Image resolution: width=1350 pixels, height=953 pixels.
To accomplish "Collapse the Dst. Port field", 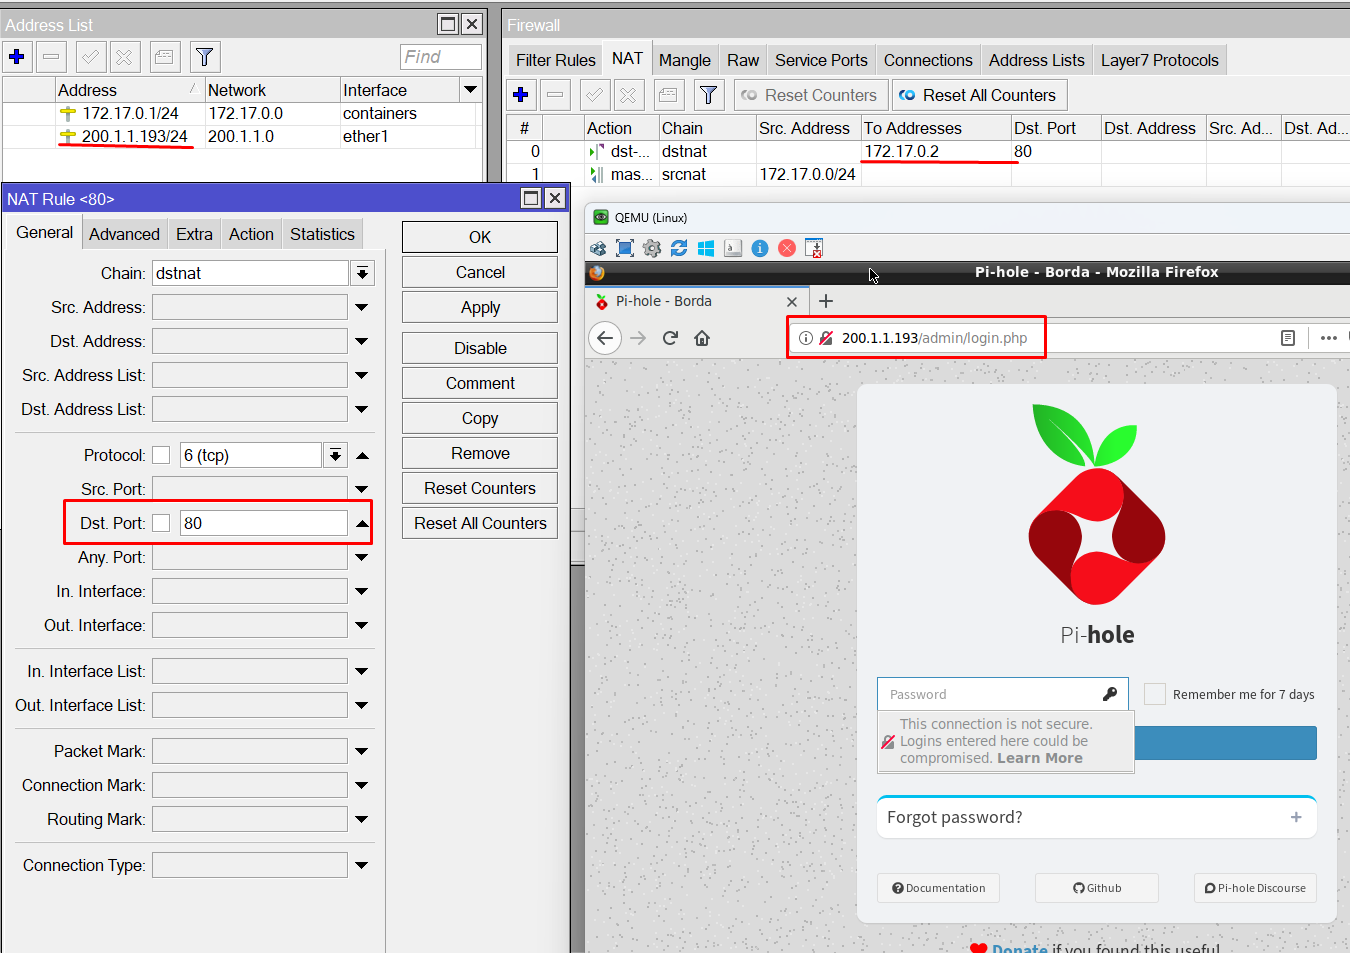I will pos(362,523).
